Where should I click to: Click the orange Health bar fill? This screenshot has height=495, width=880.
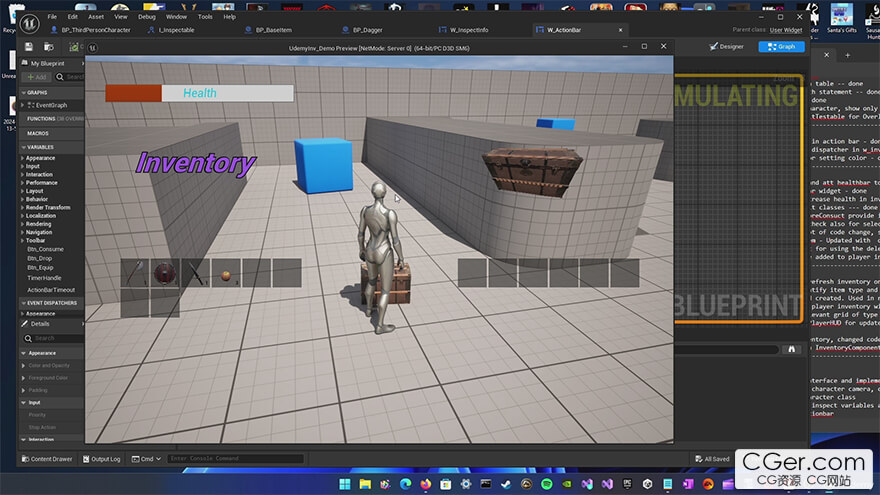point(134,93)
